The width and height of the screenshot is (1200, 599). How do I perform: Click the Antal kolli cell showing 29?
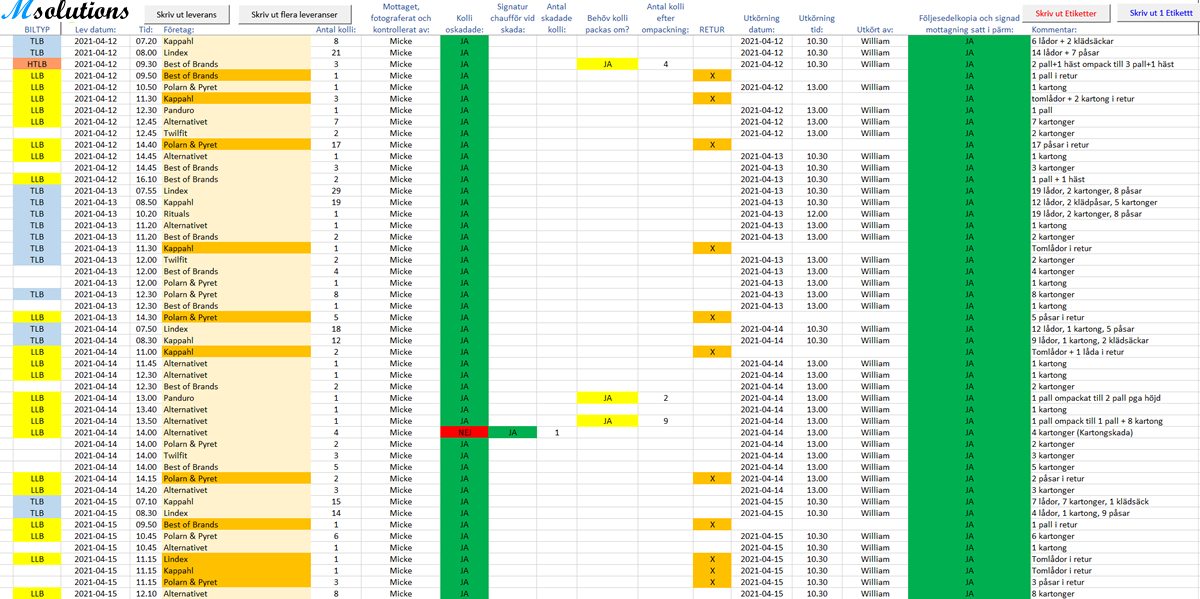click(336, 191)
